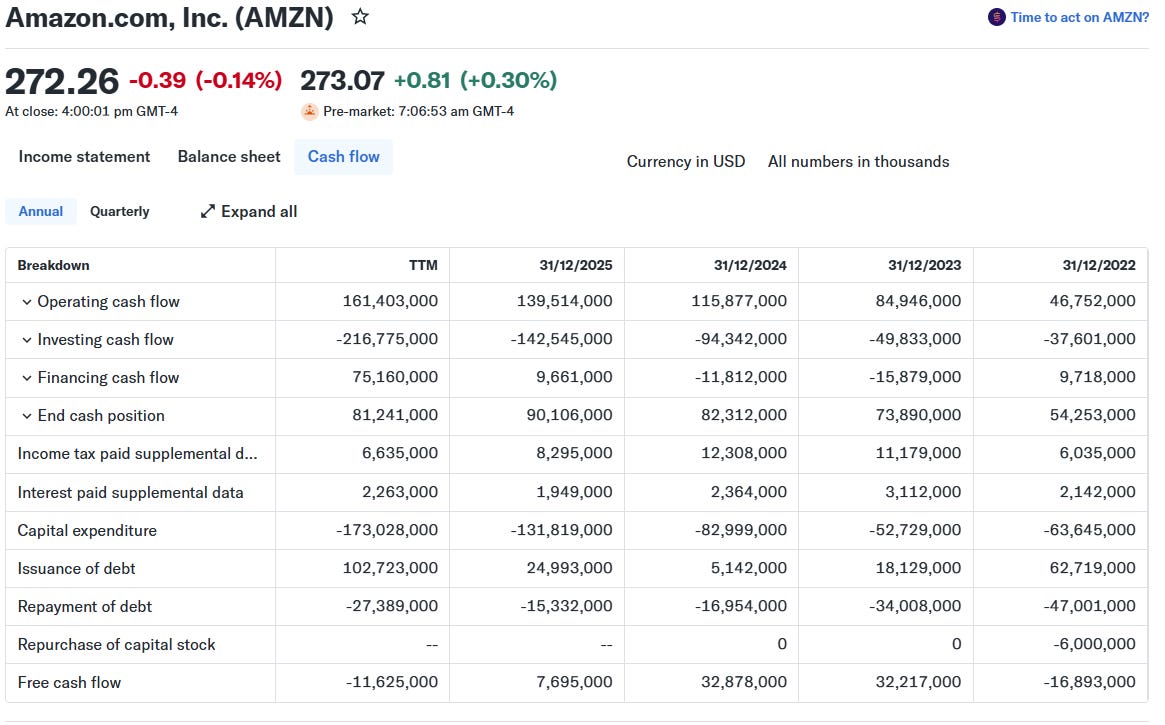1165x725 pixels.
Task: Click Financing cash flow TTM value 75,160,000
Action: pos(395,377)
